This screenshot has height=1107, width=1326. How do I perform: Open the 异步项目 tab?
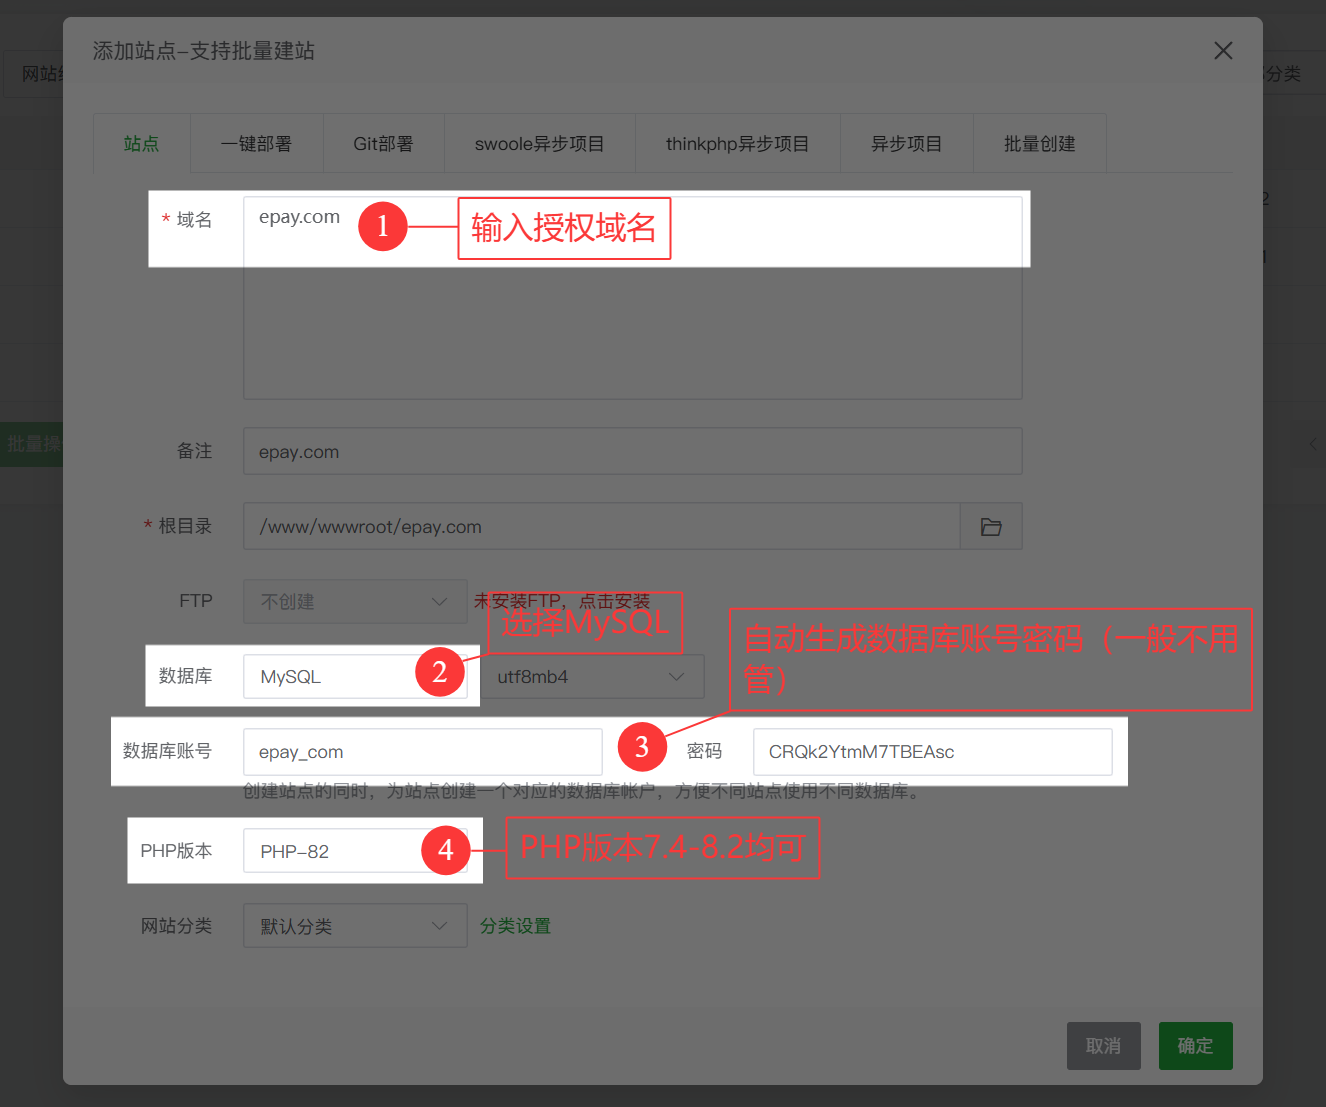point(906,144)
